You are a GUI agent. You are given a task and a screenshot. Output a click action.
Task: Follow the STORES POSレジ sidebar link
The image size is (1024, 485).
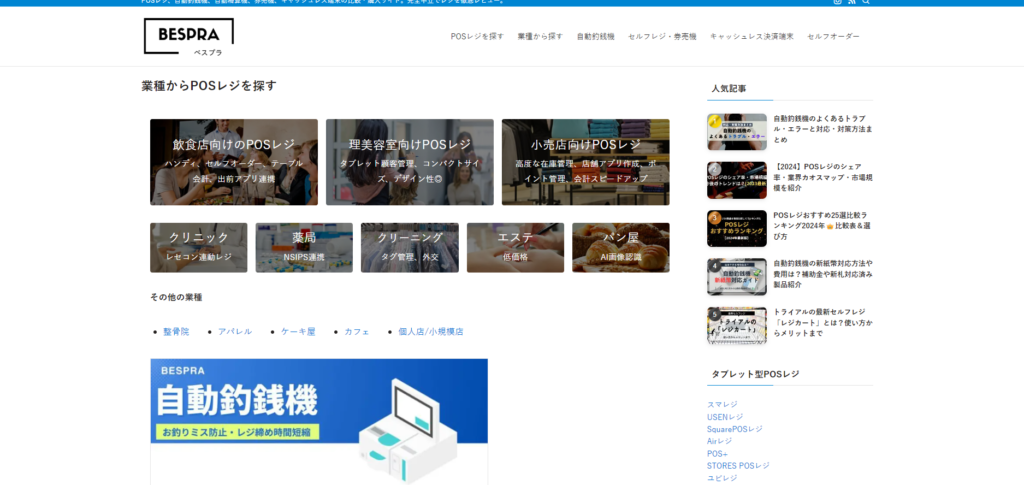pos(738,466)
